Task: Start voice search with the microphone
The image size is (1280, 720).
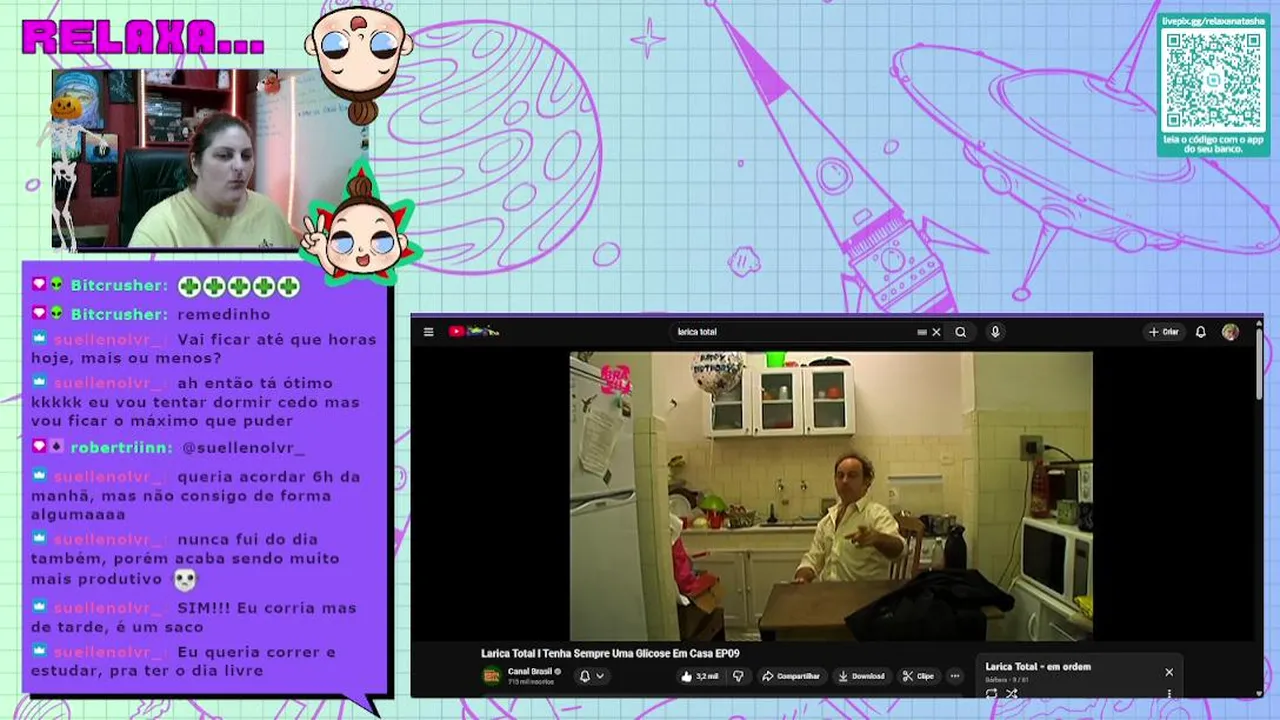Action: pos(995,332)
